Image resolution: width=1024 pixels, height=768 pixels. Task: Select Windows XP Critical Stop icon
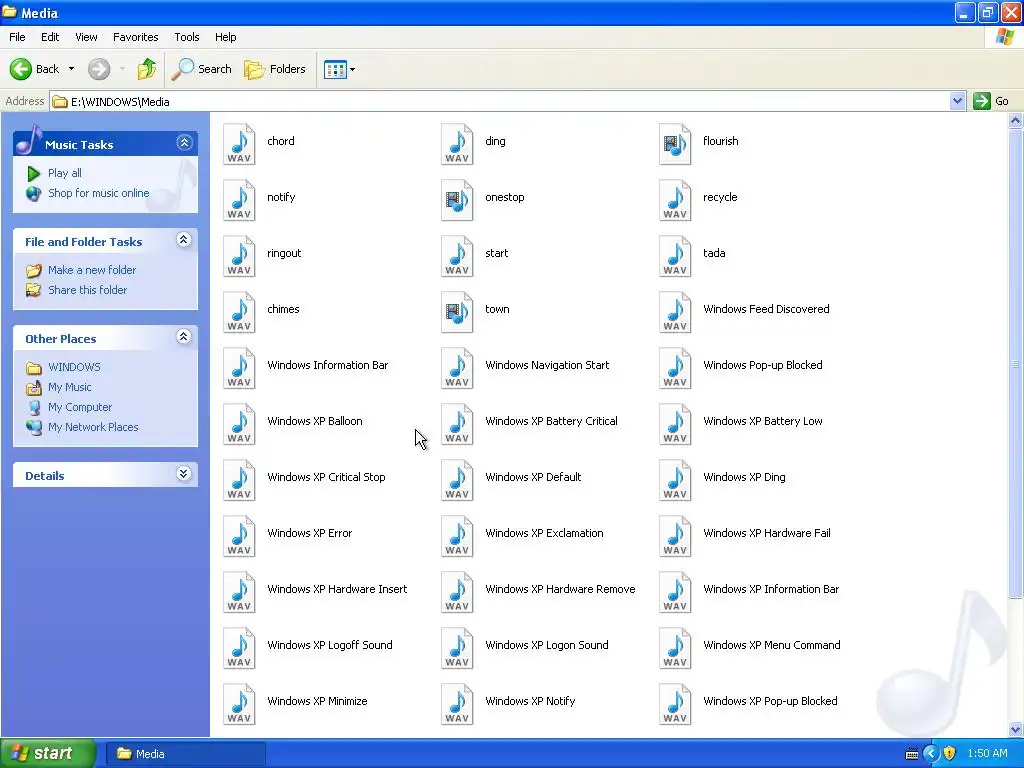coord(239,481)
